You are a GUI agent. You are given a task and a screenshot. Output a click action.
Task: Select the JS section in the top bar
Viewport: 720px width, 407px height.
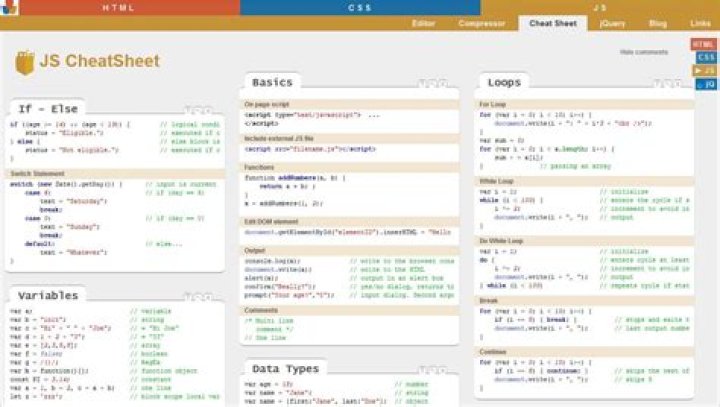(600, 8)
